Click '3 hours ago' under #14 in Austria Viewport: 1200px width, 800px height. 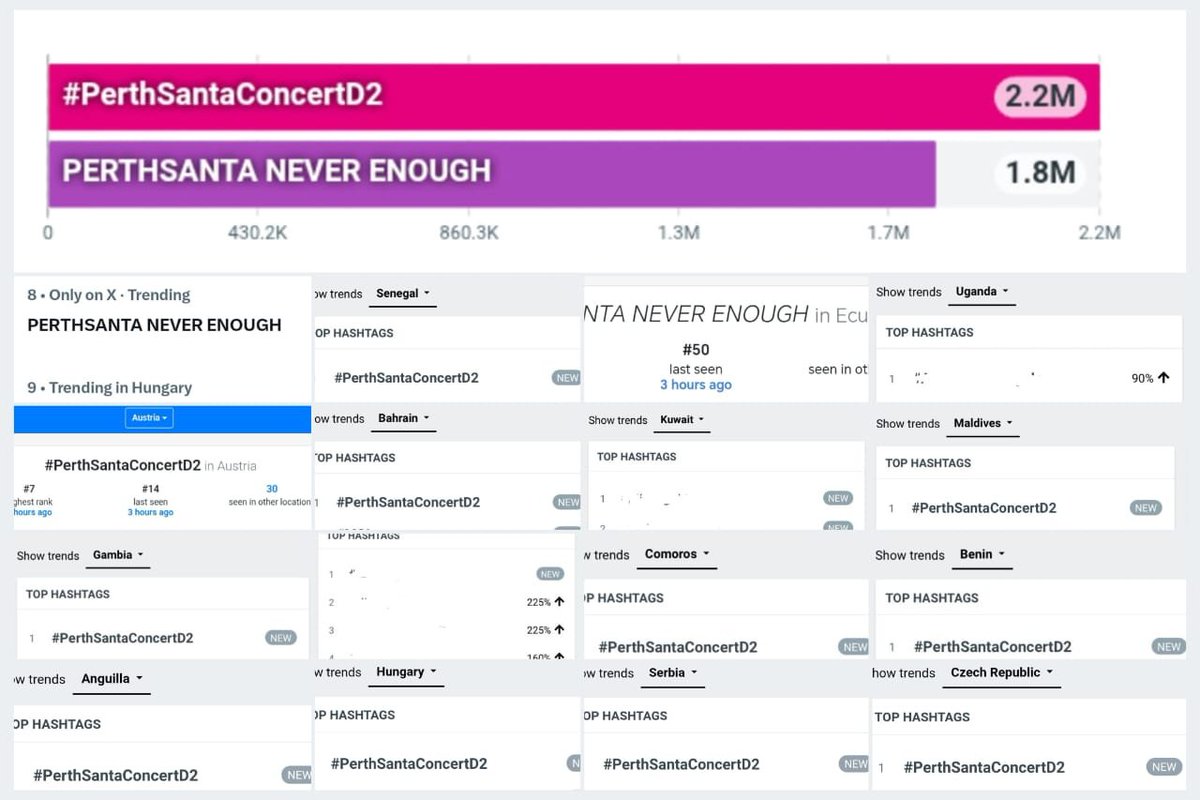[150, 513]
